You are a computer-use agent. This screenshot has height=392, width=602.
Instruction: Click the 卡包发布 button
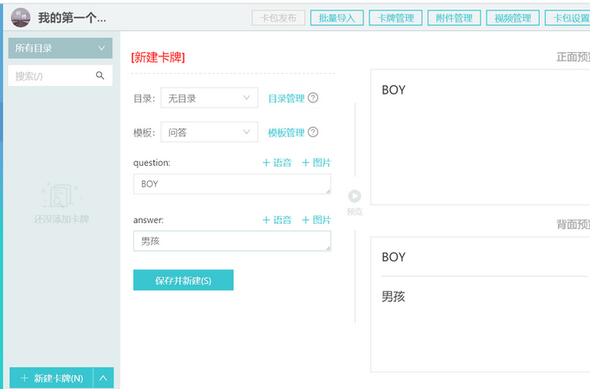[x=279, y=18]
